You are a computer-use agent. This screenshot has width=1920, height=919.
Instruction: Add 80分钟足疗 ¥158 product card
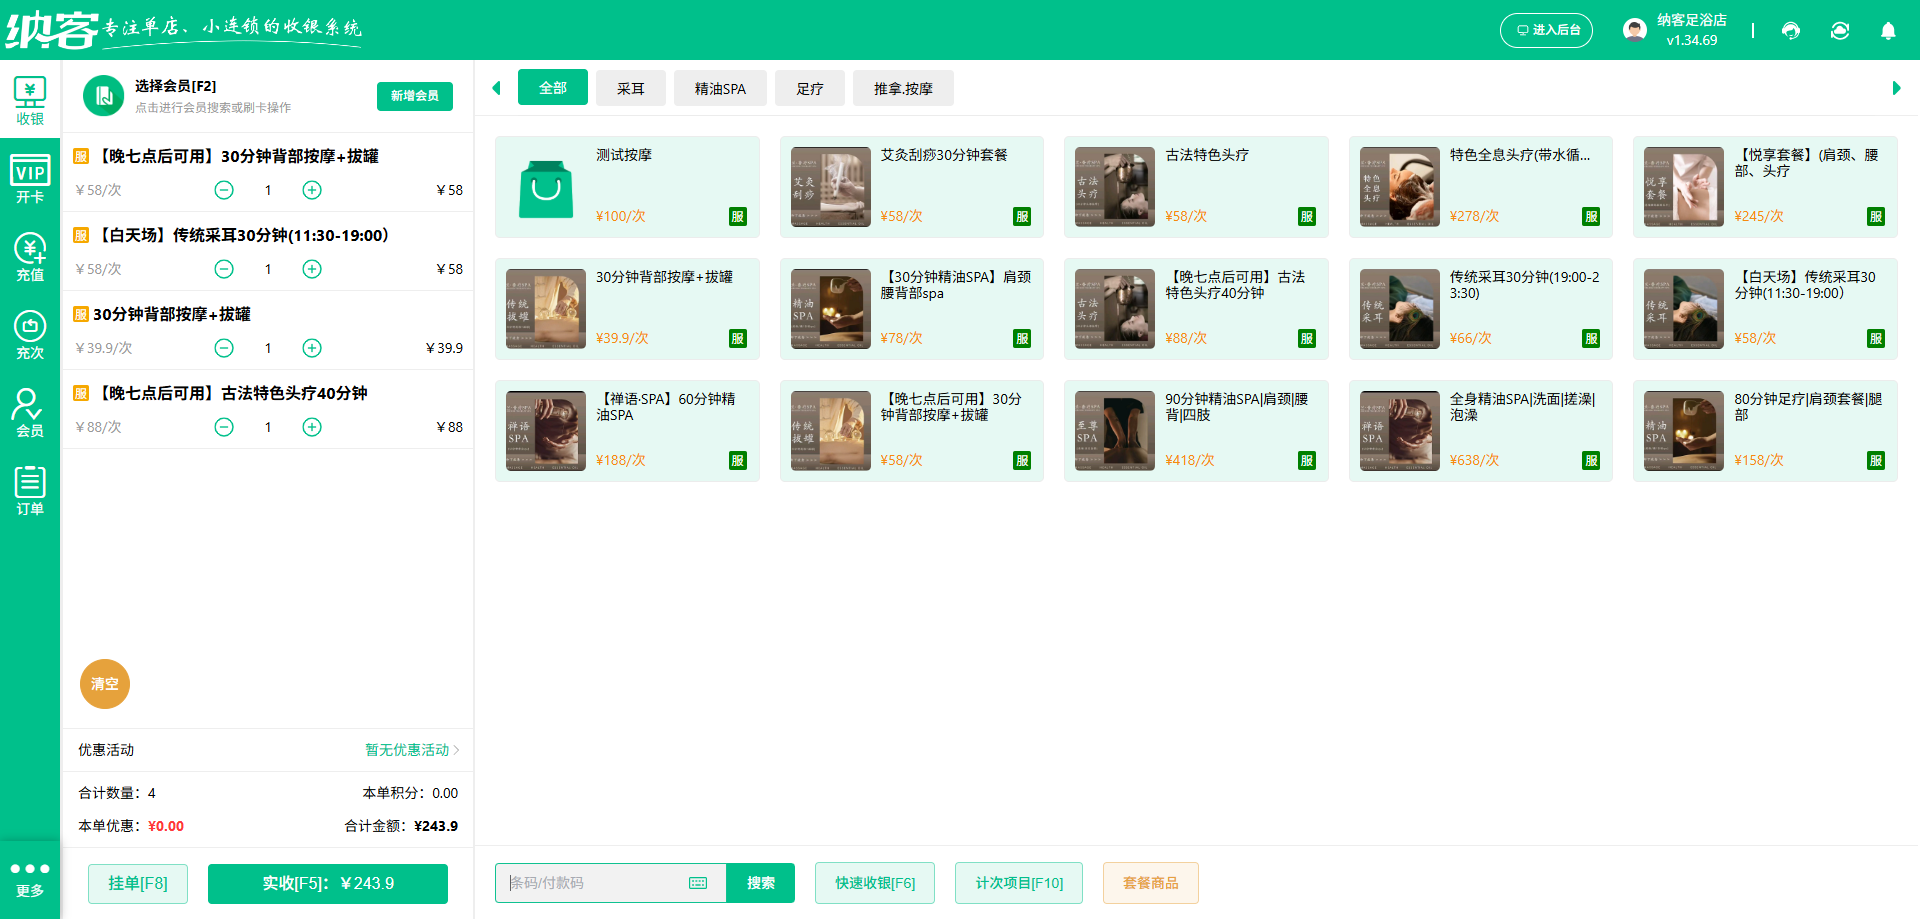point(1765,431)
